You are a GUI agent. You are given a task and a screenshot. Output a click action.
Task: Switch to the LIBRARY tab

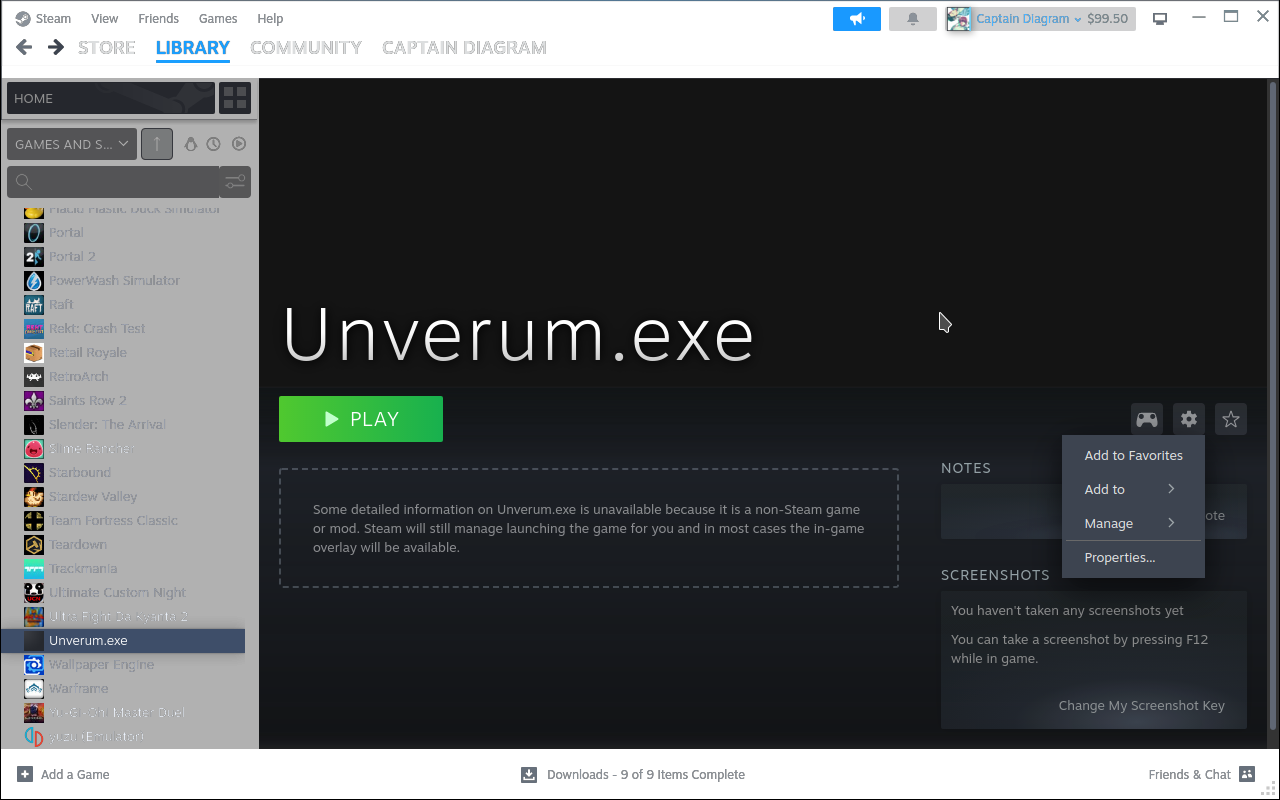coord(193,47)
